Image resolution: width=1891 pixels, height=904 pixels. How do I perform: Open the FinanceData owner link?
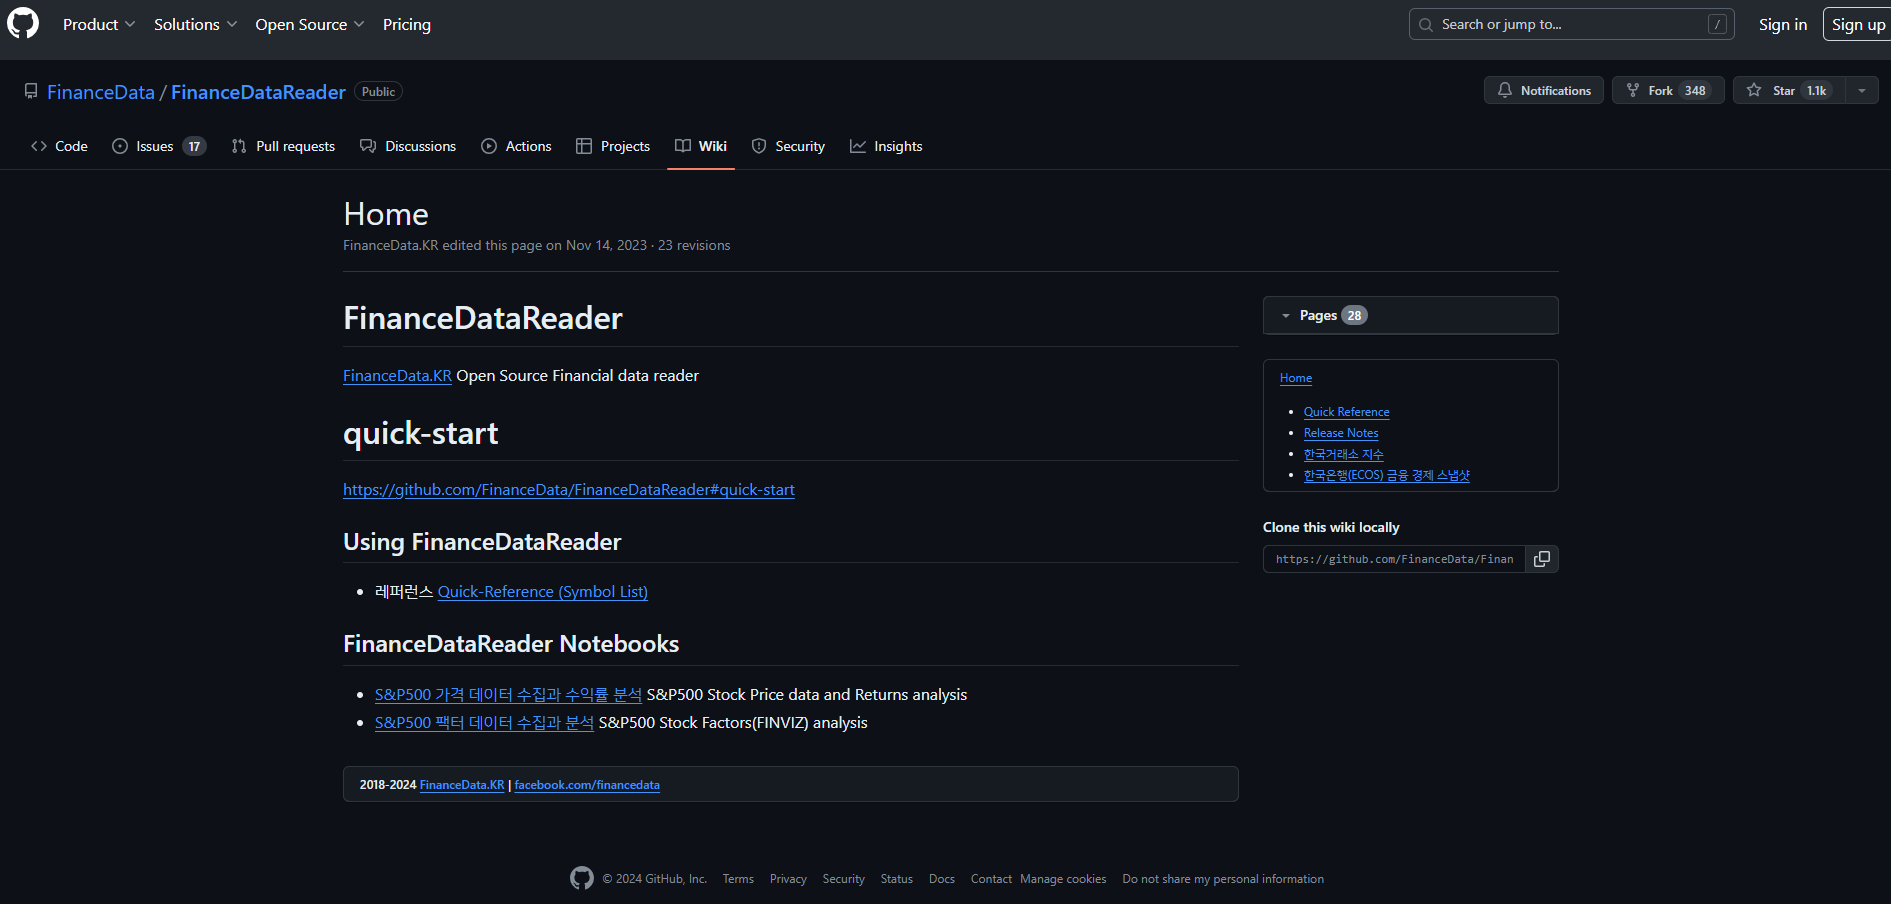click(101, 92)
